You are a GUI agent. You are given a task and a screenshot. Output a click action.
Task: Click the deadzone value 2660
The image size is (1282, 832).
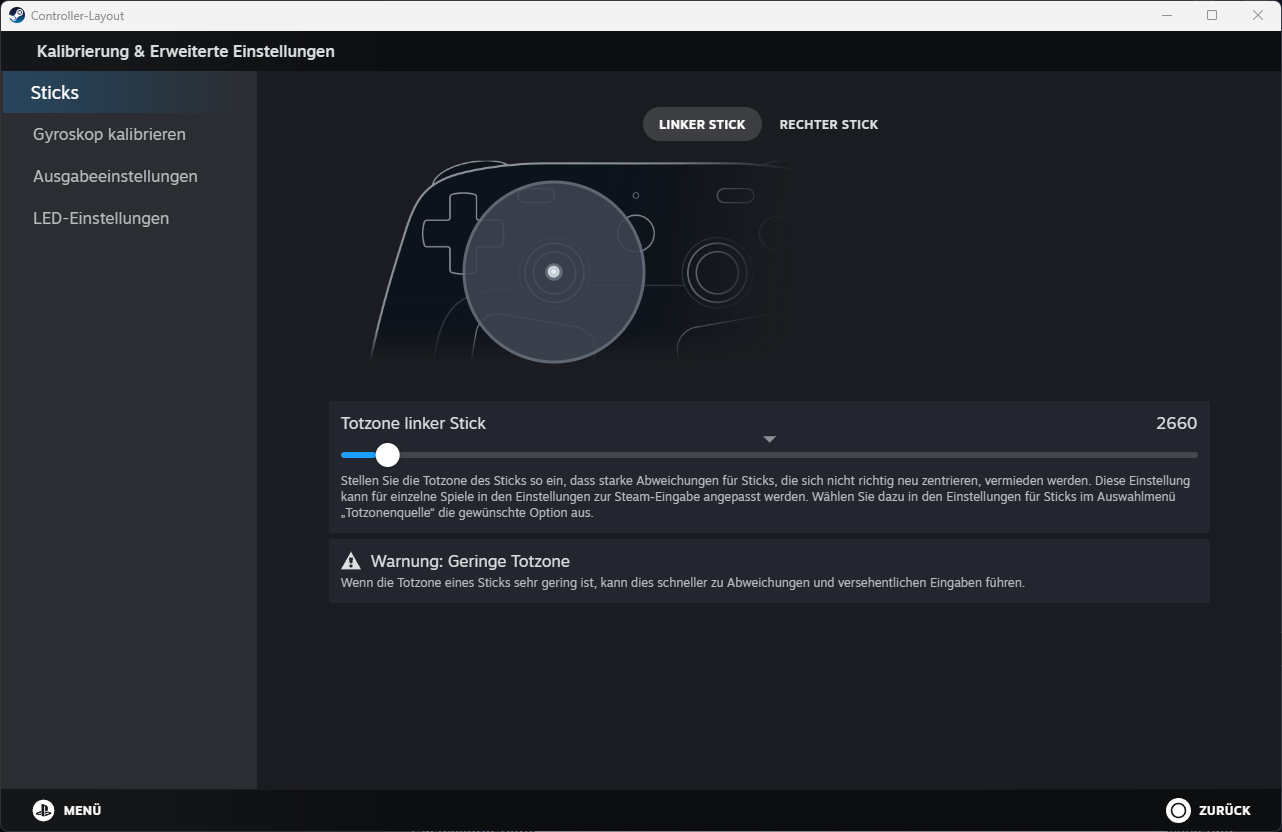tap(1176, 423)
